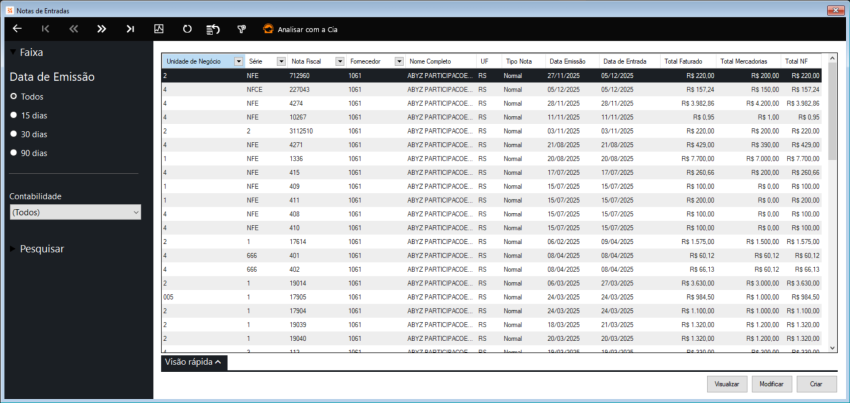Open the Contabilidade (Todos) combo box
The image size is (850, 403).
pos(75,213)
